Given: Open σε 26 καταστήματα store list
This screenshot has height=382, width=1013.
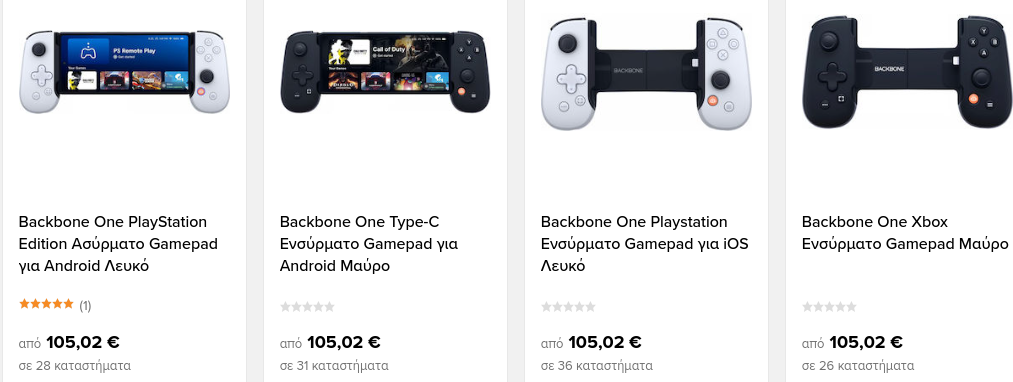Looking at the screenshot, I should pos(858,366).
